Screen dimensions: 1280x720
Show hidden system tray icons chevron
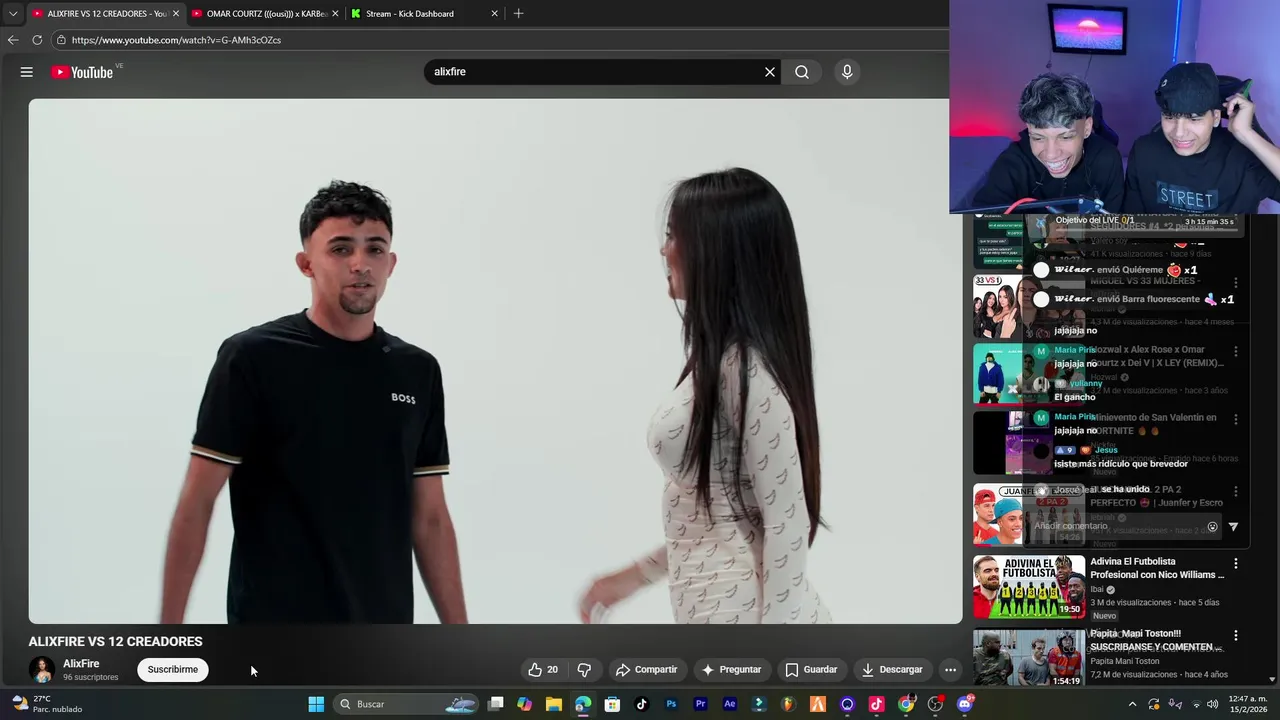tap(1132, 704)
